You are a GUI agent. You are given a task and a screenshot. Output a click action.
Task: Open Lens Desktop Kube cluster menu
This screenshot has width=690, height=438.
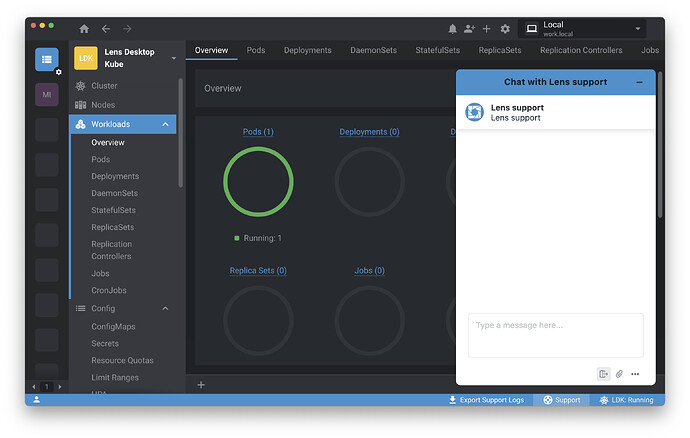click(x=173, y=58)
